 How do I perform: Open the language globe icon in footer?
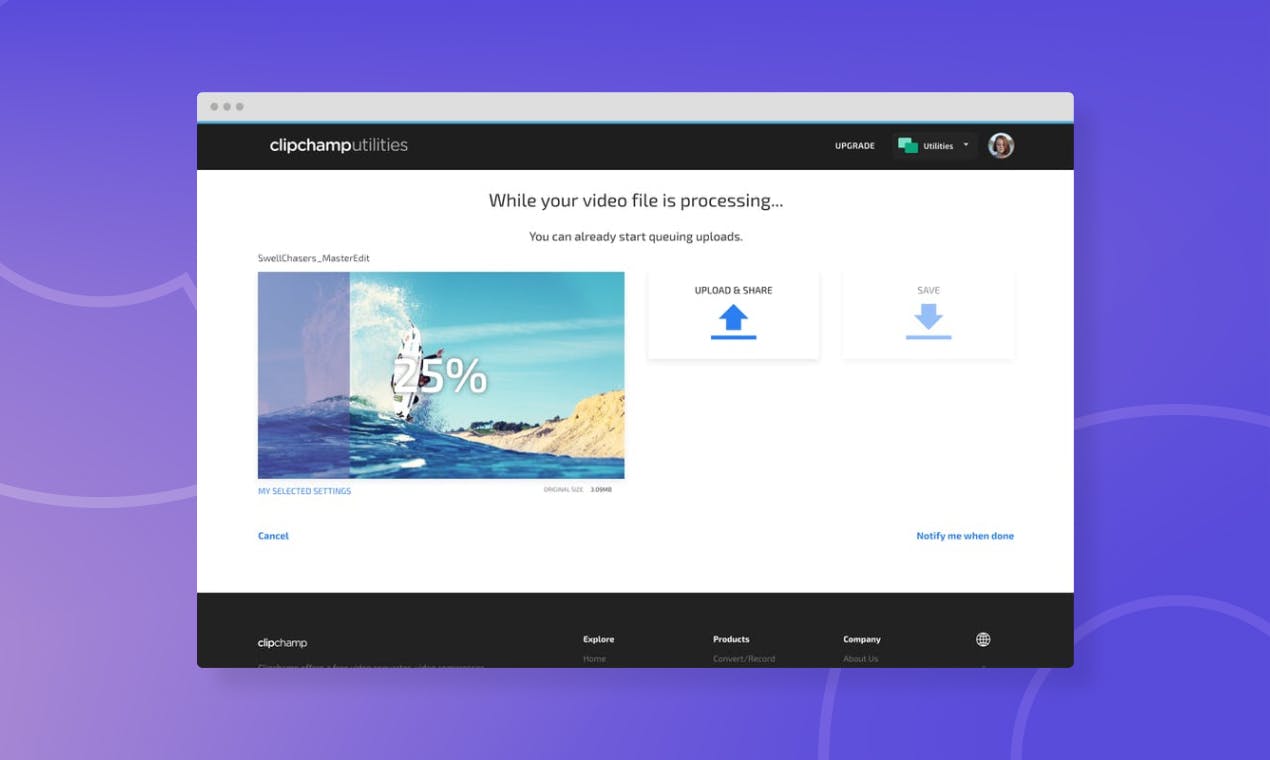coord(983,639)
